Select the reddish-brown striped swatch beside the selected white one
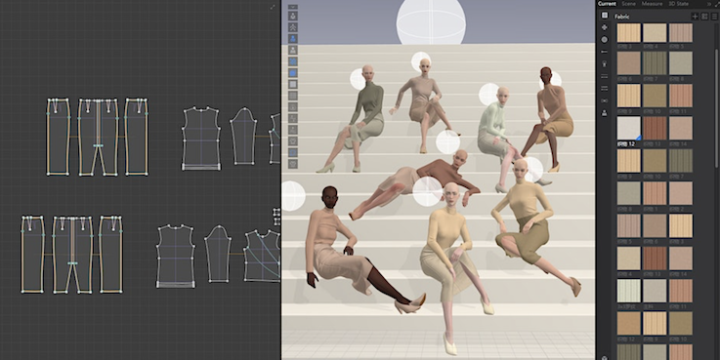 point(655,128)
